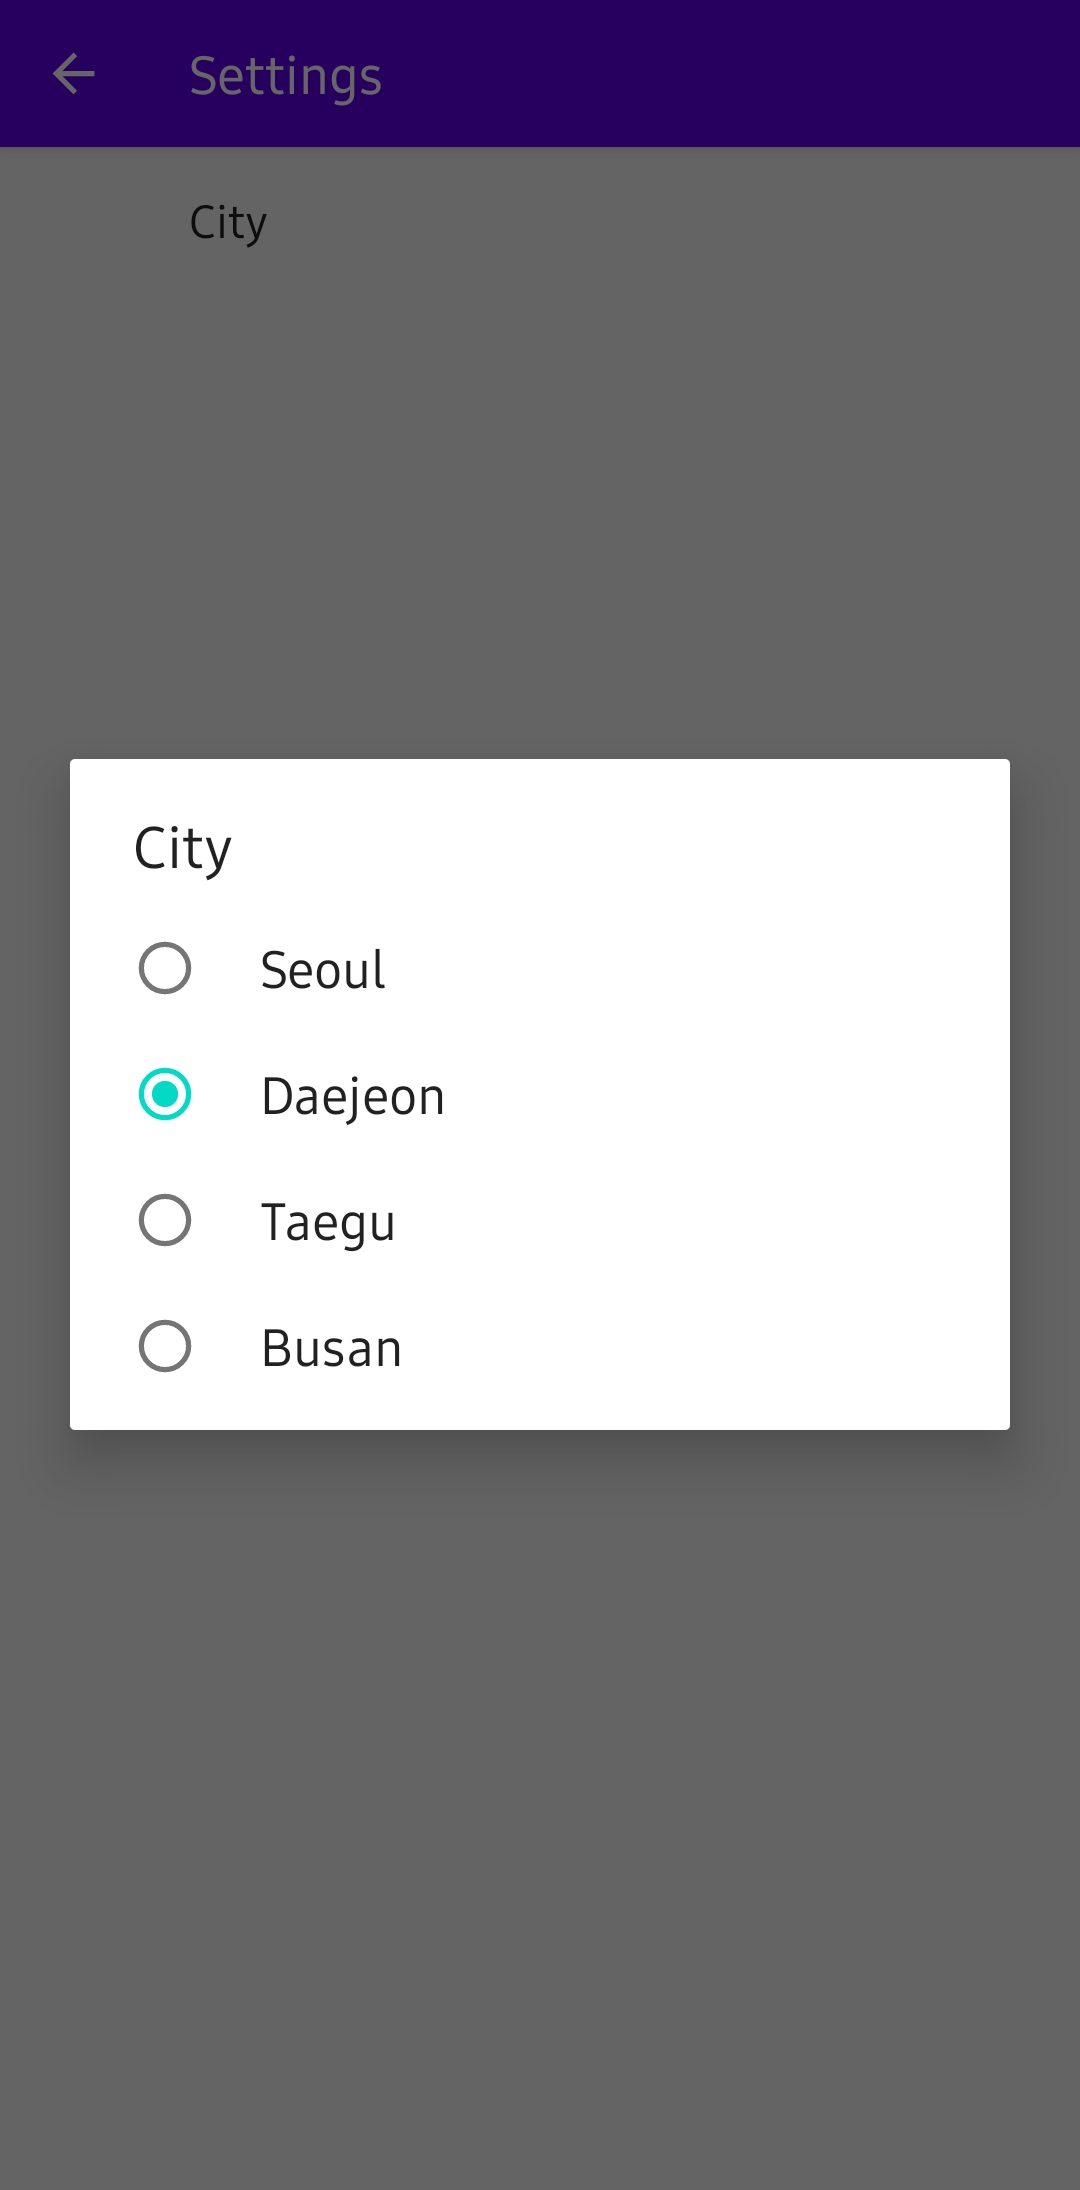Tap the Seoul option label
The height and width of the screenshot is (2190, 1080).
(x=322, y=968)
